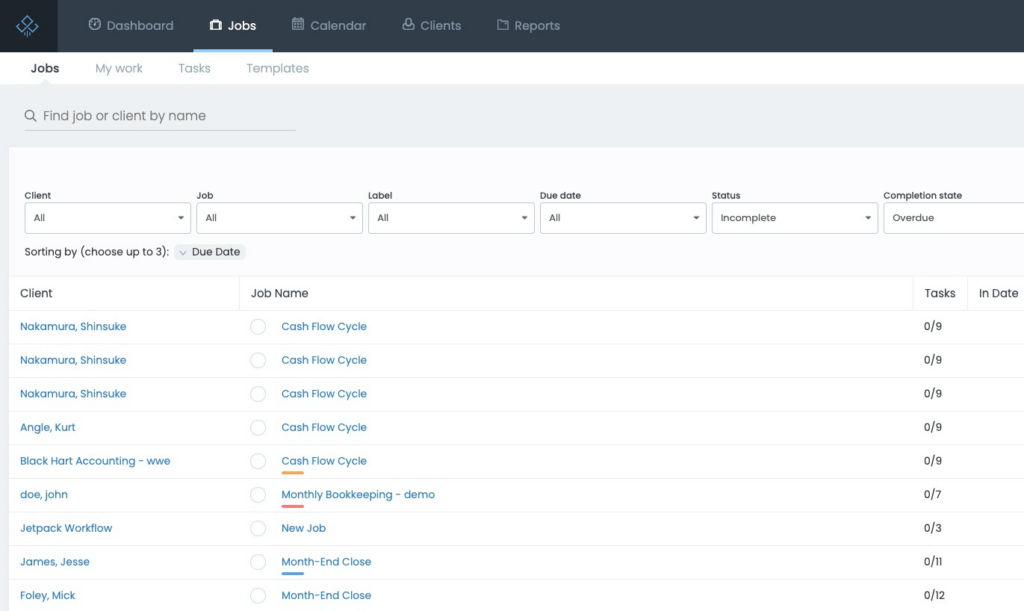
Task: Click the Dashboard gauge icon
Action: (x=95, y=25)
